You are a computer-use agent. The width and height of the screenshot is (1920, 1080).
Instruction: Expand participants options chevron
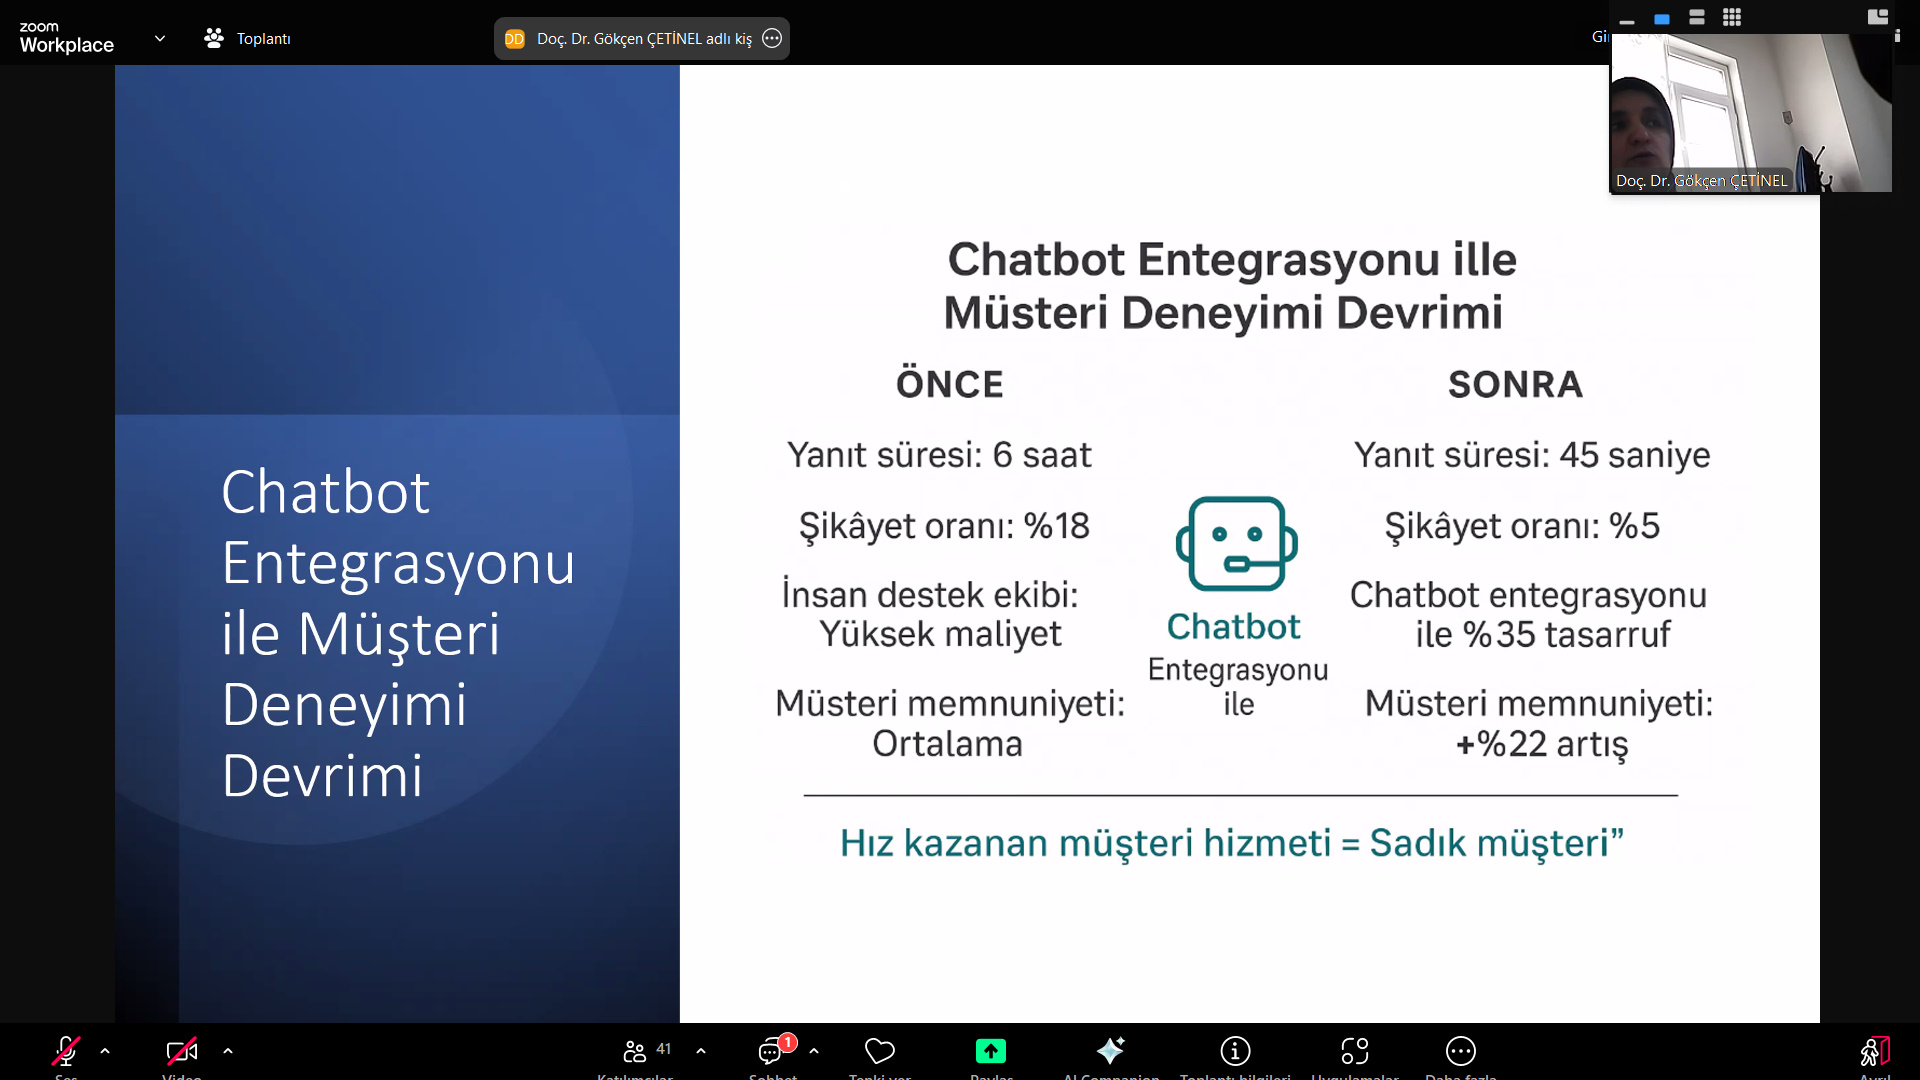[x=701, y=1051]
